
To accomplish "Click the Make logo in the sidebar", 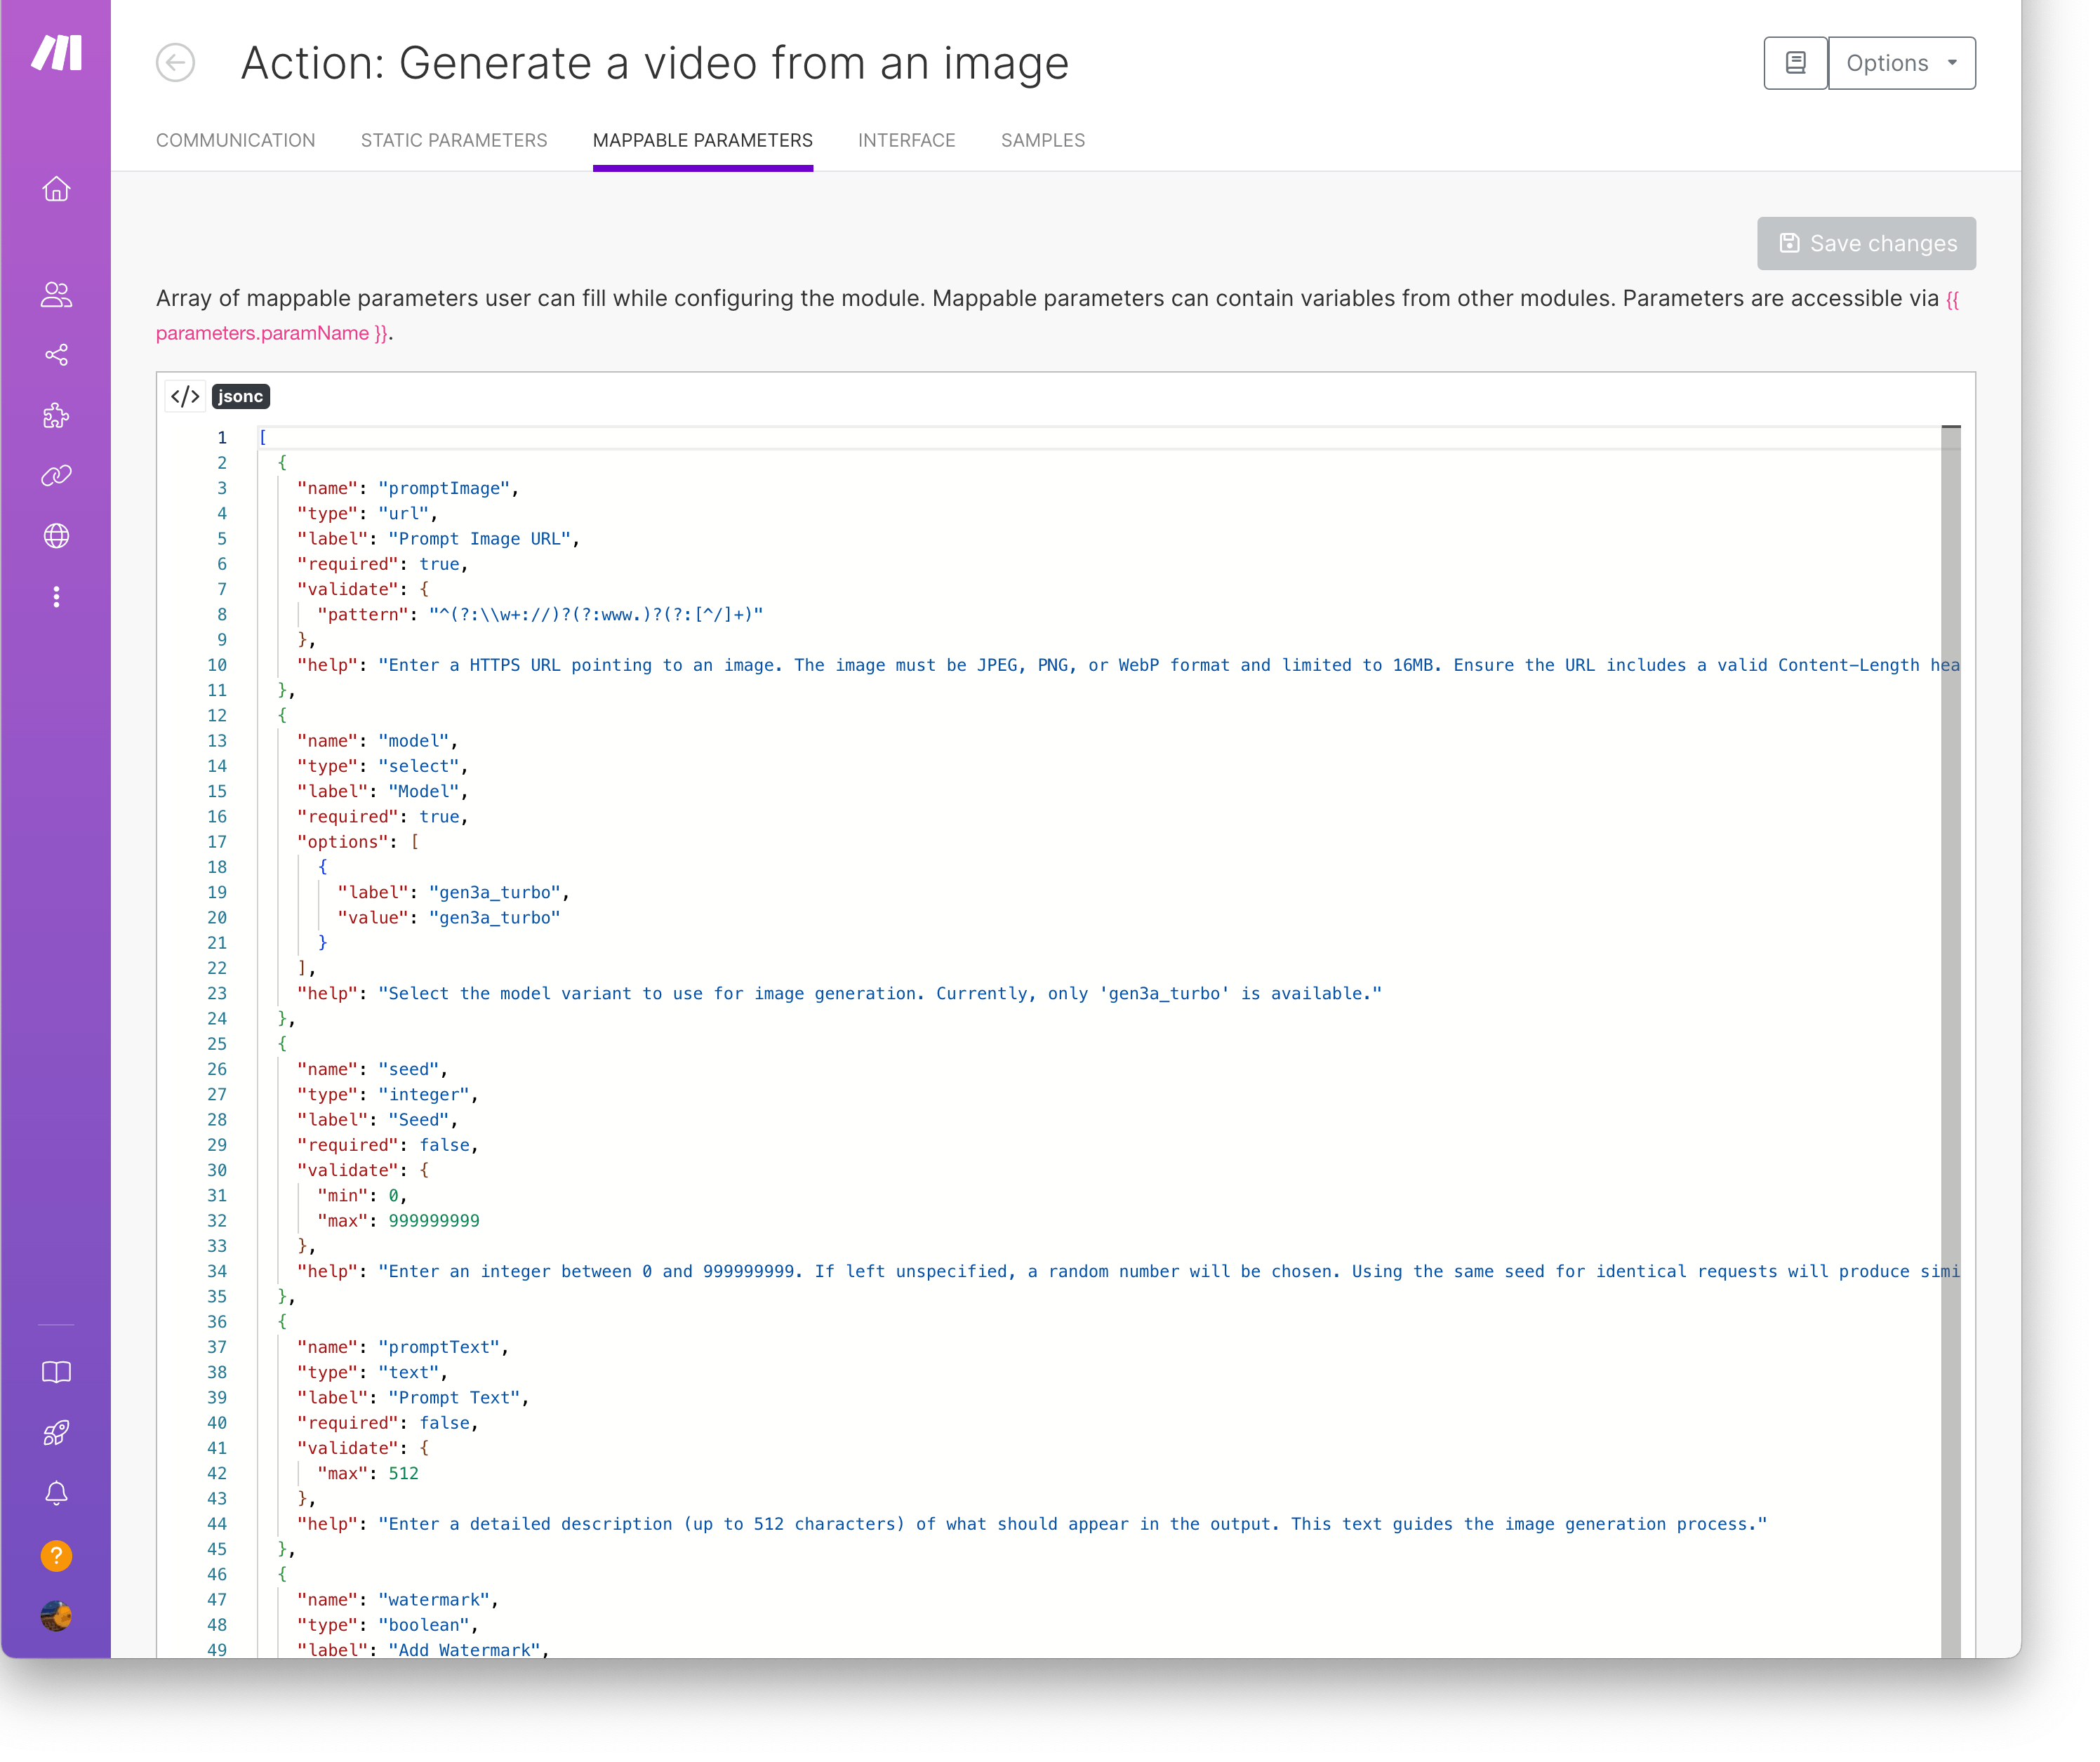I will pyautogui.click(x=56, y=52).
